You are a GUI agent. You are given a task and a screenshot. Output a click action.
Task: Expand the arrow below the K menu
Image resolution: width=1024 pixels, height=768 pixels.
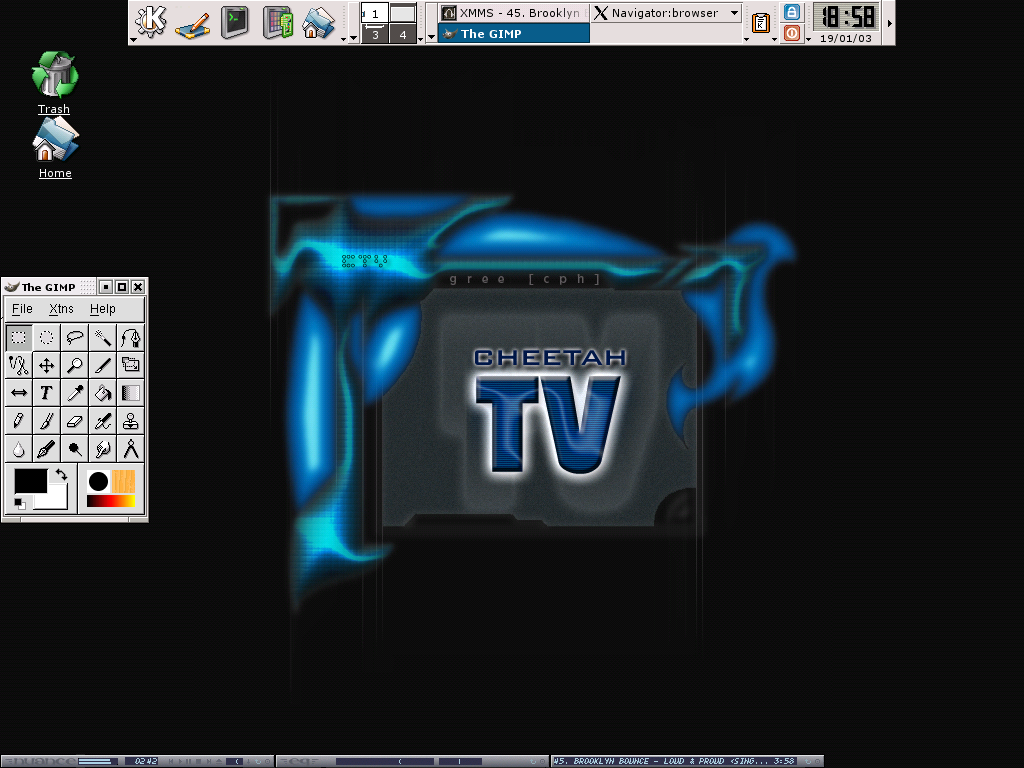(x=133, y=40)
